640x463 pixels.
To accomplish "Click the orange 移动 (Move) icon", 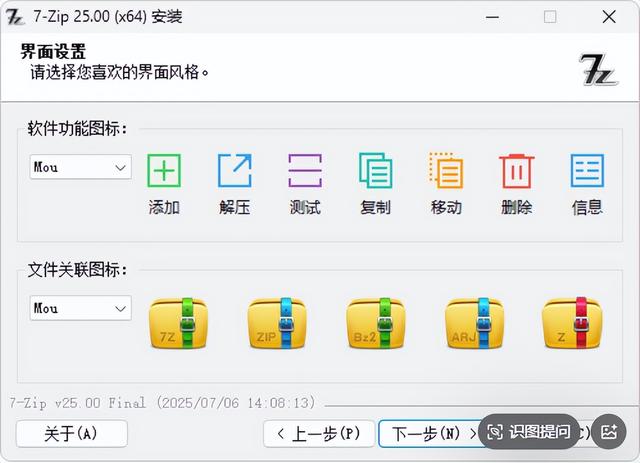I will click(446, 170).
